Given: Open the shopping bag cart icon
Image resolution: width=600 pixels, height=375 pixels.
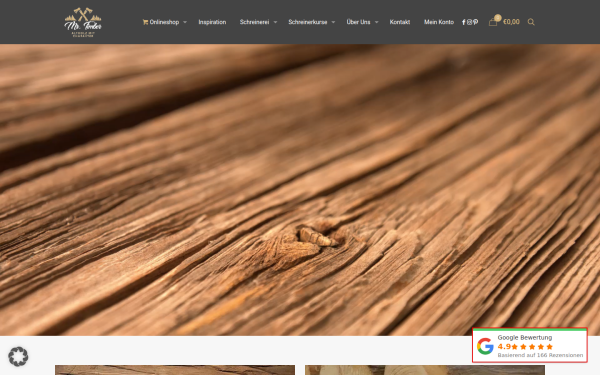Looking at the screenshot, I should click(493, 22).
